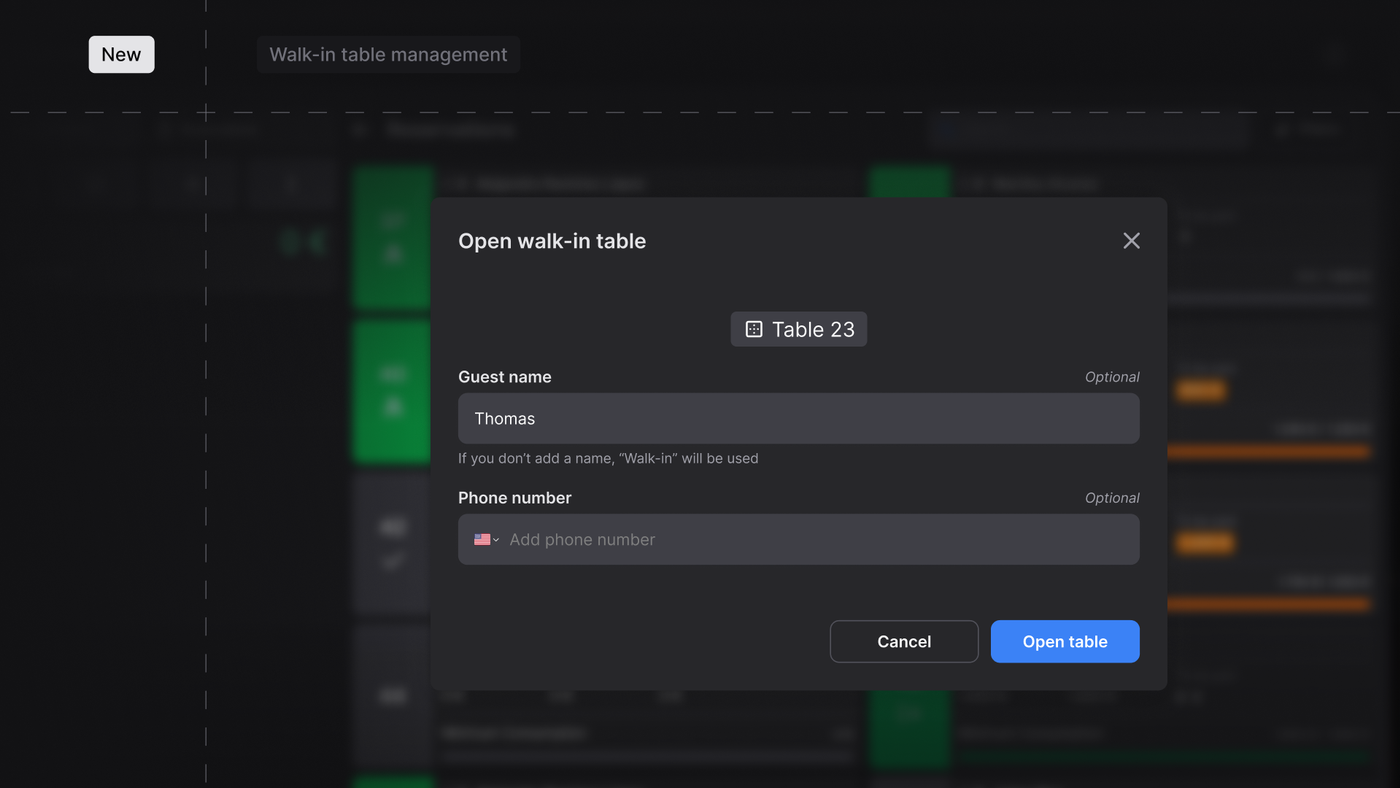The image size is (1400, 788).
Task: Click Optional text beside Phone number
Action: click(x=1112, y=498)
